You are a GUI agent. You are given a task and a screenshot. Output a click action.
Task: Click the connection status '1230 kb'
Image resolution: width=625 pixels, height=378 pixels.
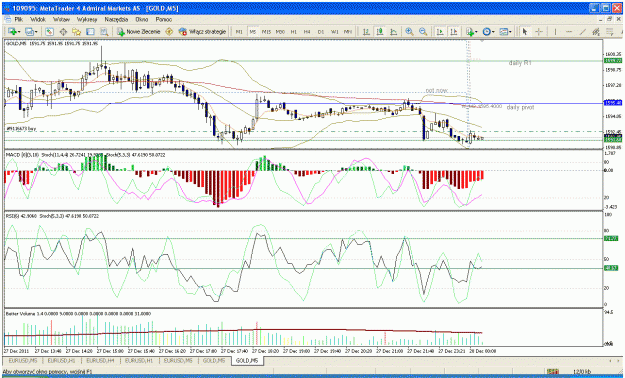(582, 371)
